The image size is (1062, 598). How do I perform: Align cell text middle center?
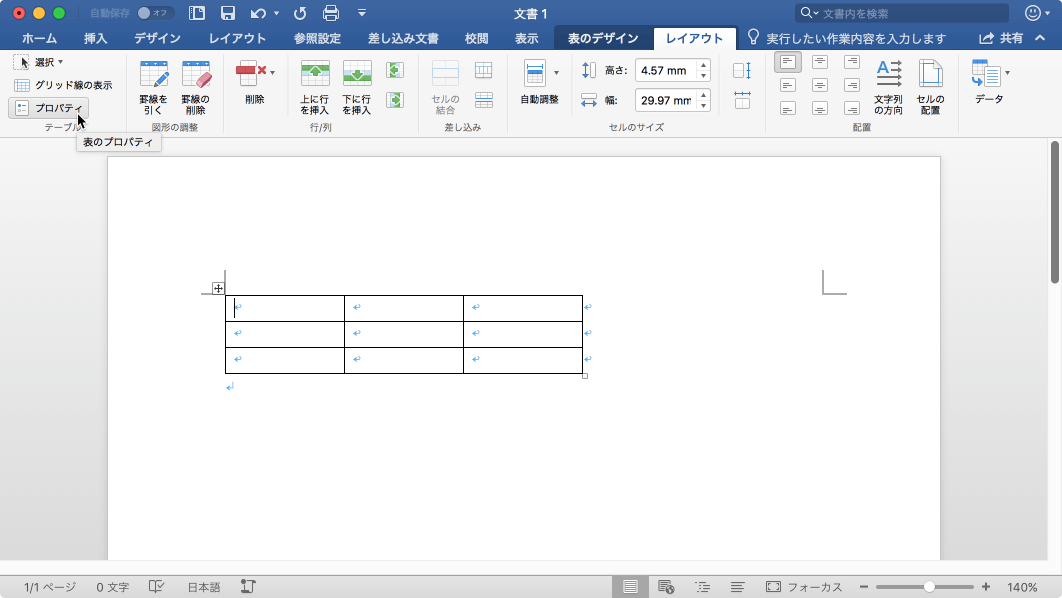coord(820,85)
